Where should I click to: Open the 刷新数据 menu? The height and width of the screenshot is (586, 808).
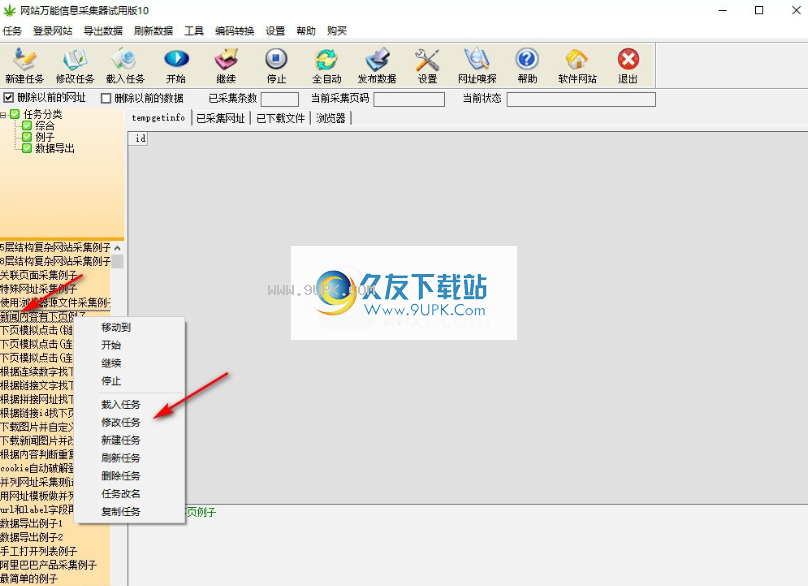tap(154, 31)
